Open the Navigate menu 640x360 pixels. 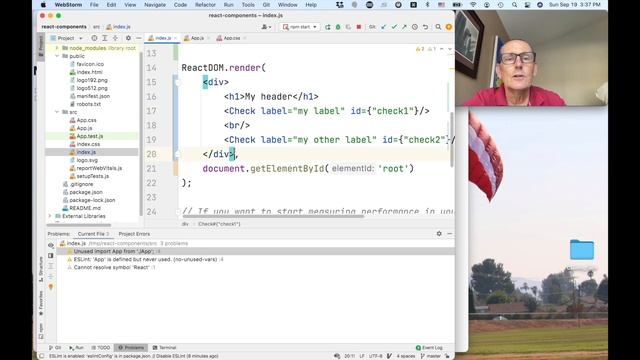(155, 5)
